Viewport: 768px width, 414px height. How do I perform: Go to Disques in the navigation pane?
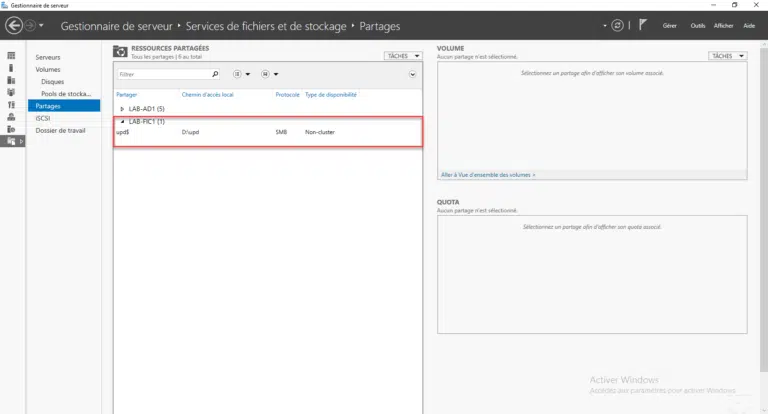click(x=53, y=82)
